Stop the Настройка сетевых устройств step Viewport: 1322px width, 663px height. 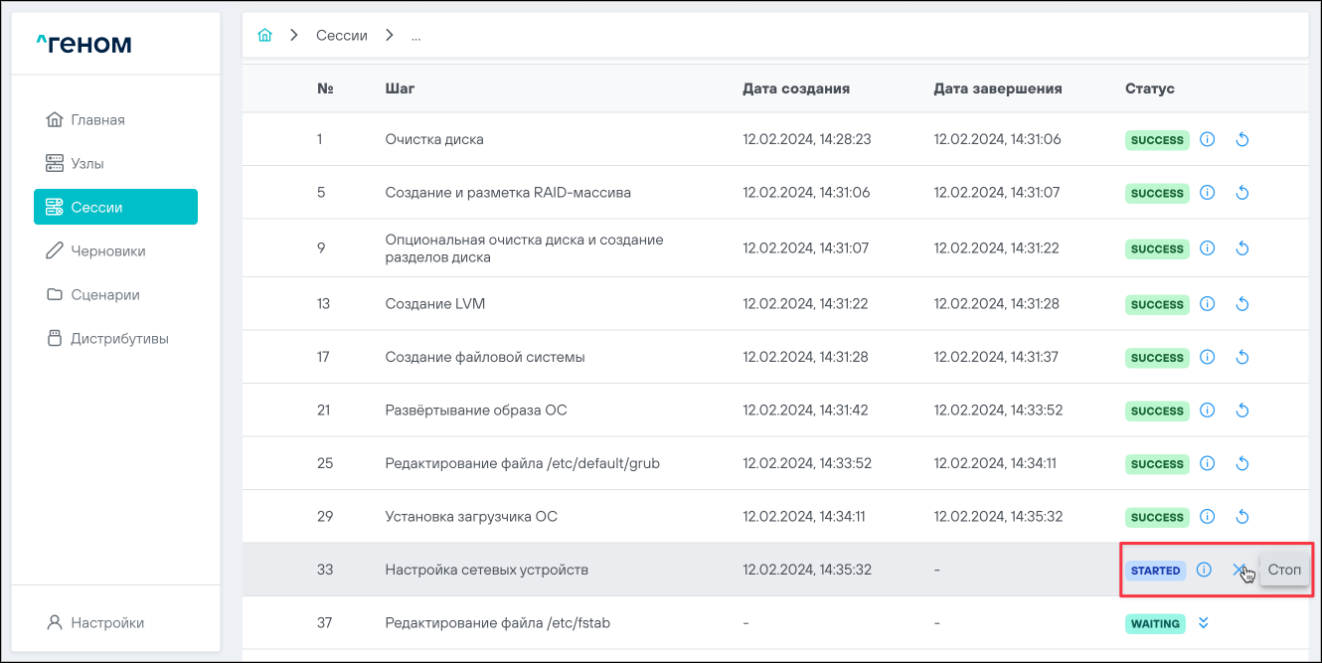click(1239, 570)
